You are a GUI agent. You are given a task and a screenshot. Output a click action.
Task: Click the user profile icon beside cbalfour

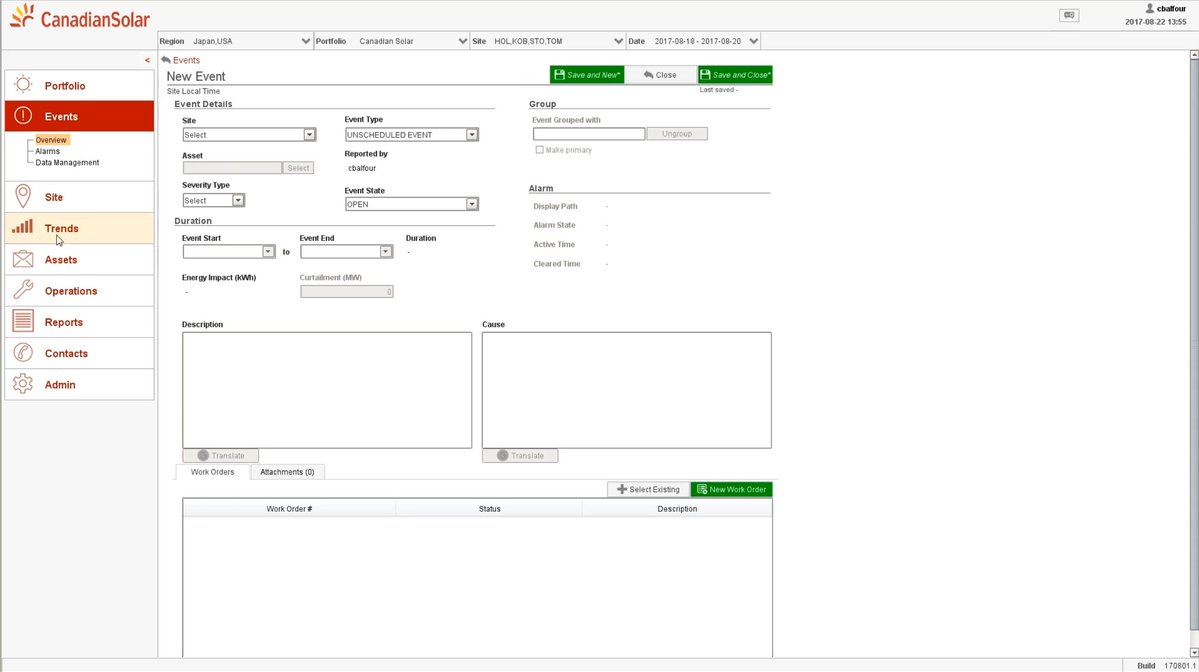[1149, 8]
